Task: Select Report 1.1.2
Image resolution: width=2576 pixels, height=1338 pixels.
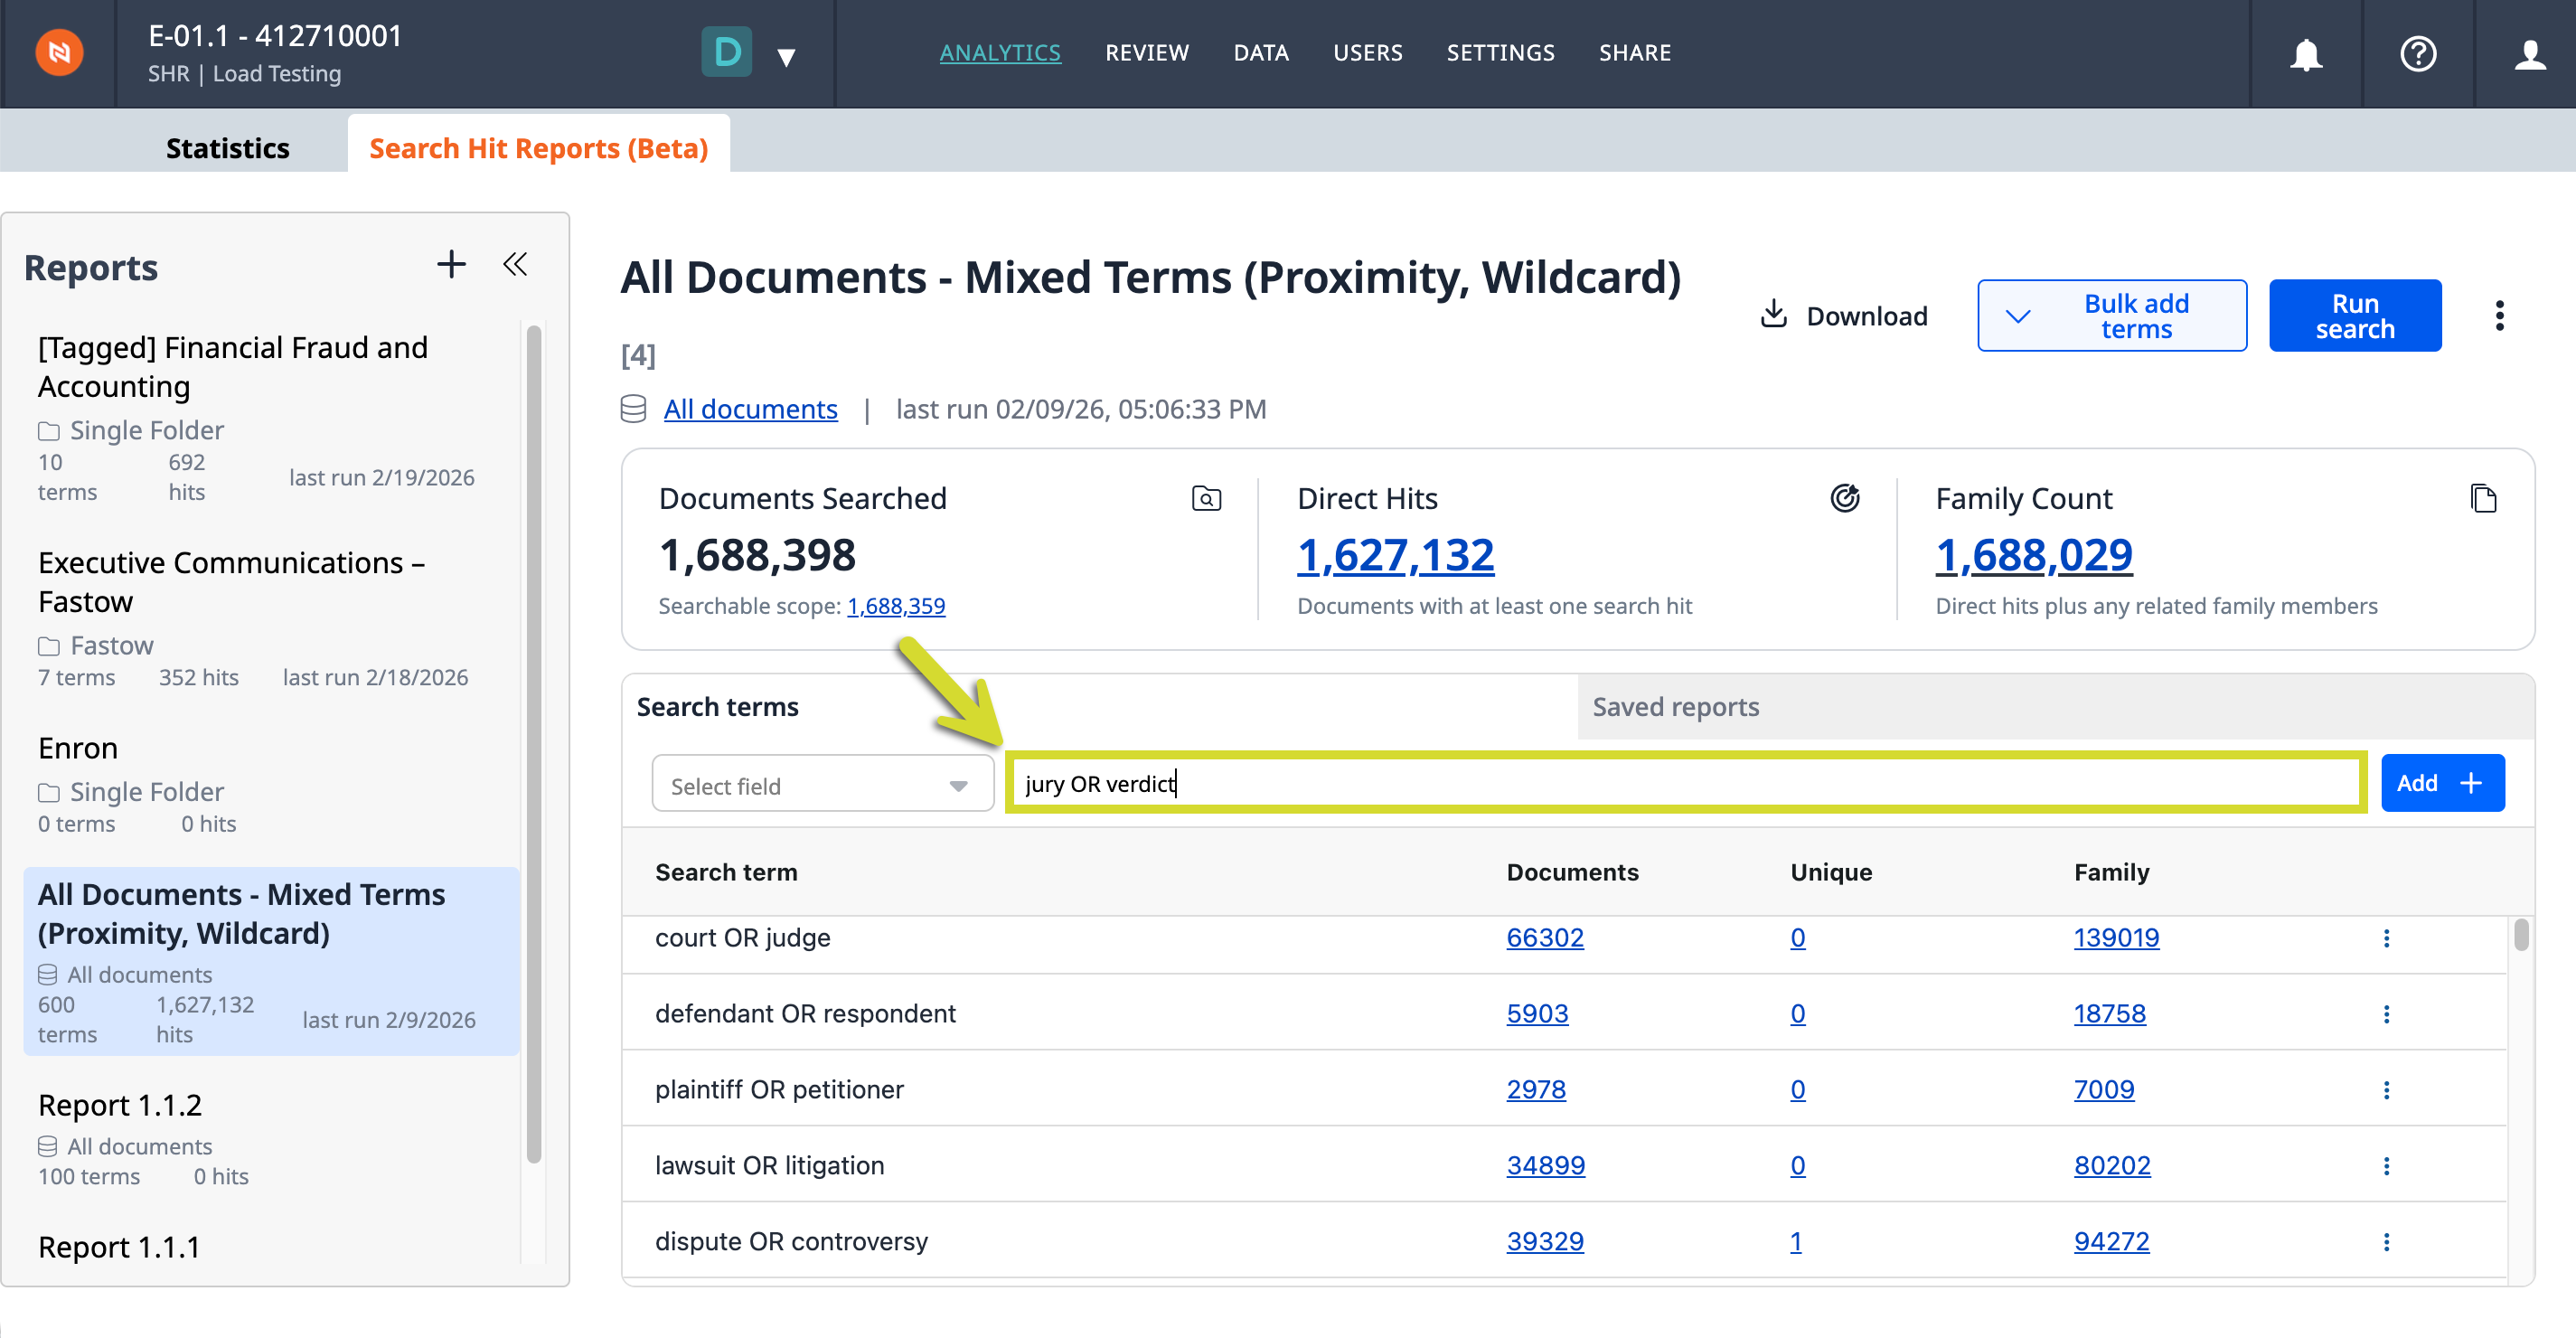Action: (x=271, y=1139)
